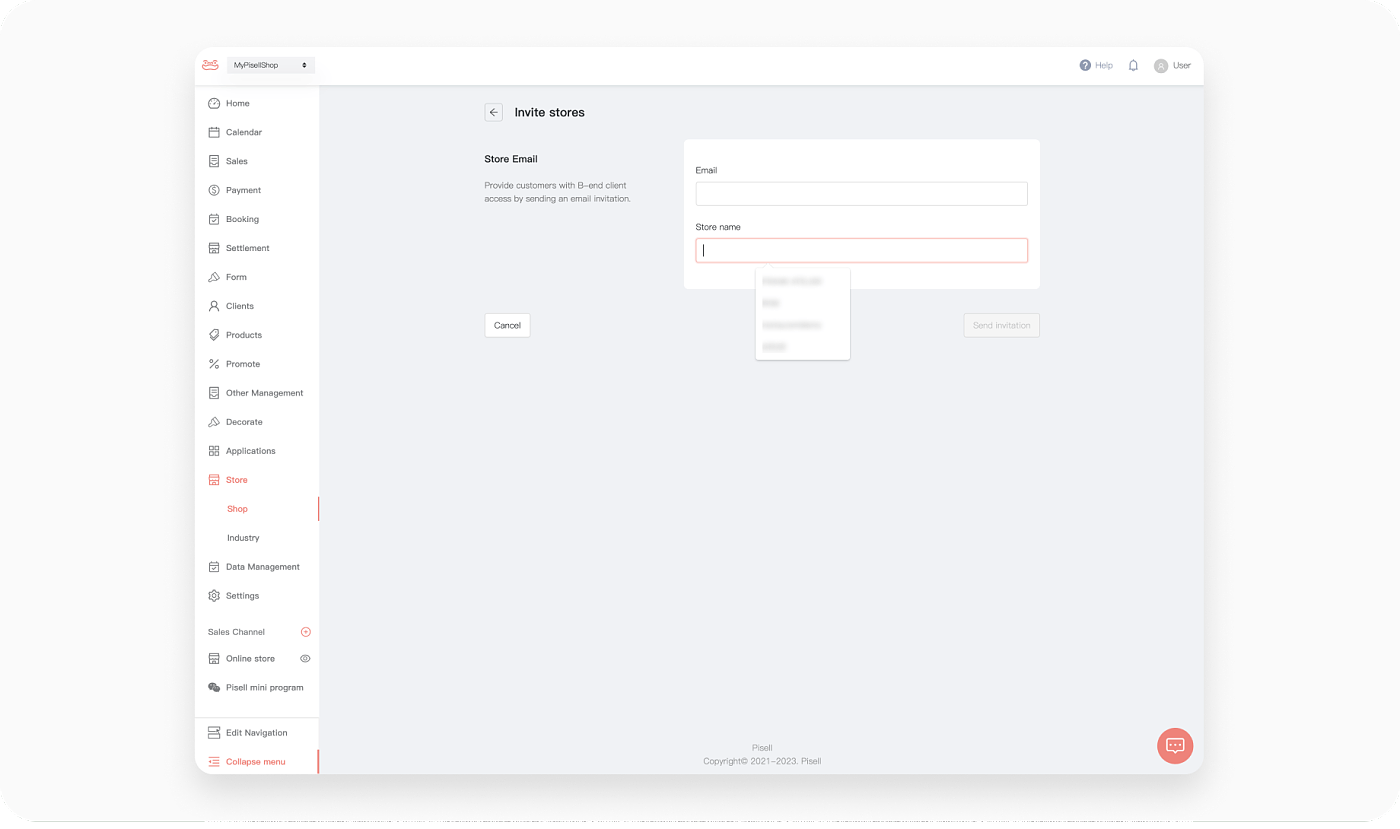The image size is (1400, 829).
Task: Open Payment menu label
Action: [243, 190]
